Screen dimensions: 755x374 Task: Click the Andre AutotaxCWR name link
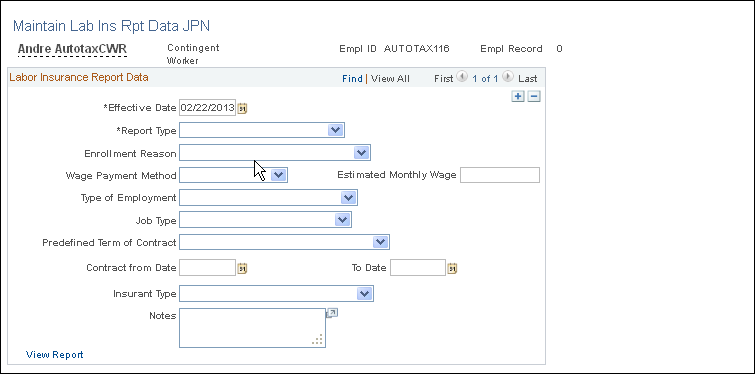[72, 49]
